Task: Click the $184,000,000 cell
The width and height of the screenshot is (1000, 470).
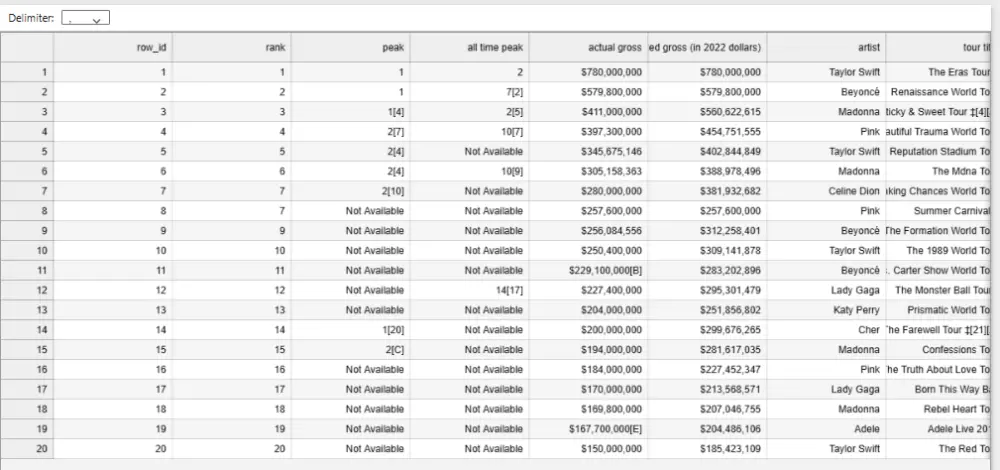Action: (588, 369)
